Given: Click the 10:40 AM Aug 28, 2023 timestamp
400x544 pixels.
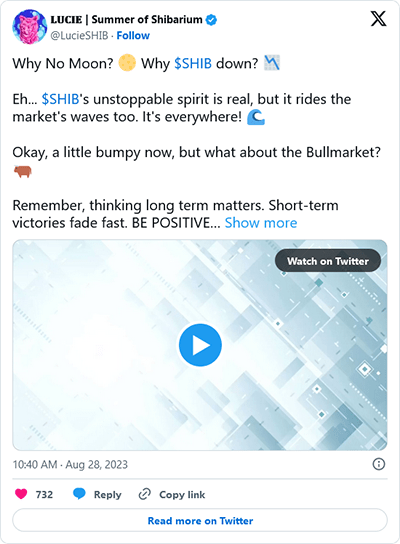Looking at the screenshot, I should click(x=70, y=465).
